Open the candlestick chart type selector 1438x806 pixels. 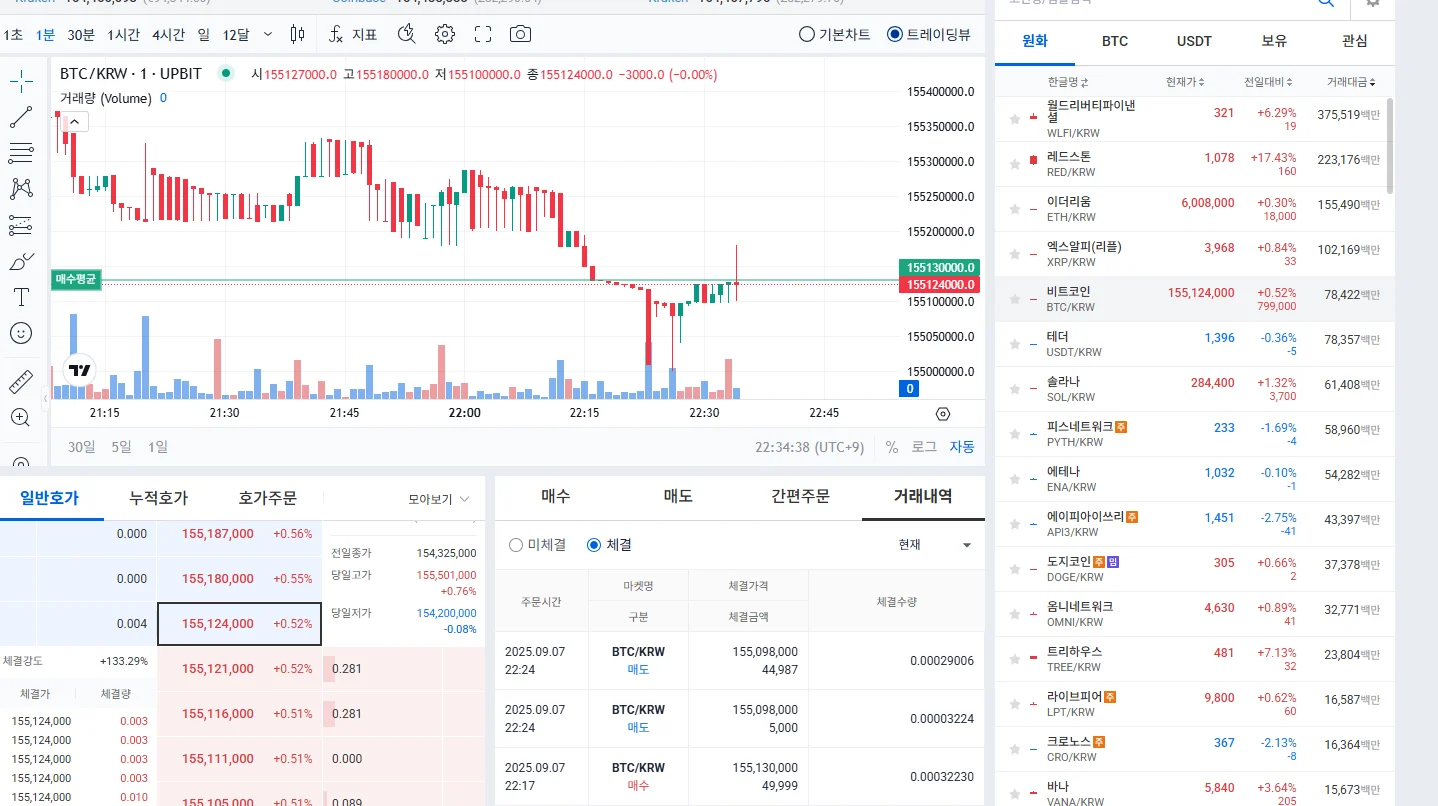pos(297,34)
